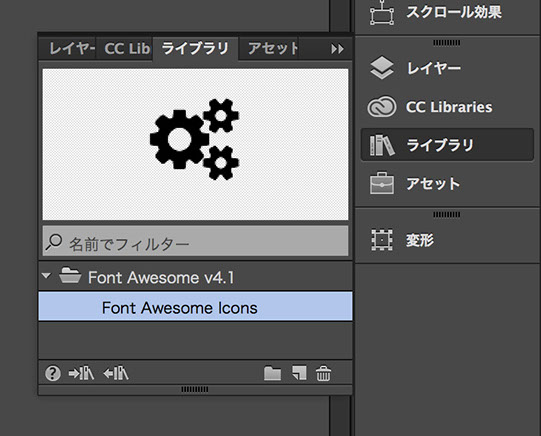Viewport: 541px width, 436px height.
Task: Select the ライブラリ side panel entry
Action: [x=447, y=145]
